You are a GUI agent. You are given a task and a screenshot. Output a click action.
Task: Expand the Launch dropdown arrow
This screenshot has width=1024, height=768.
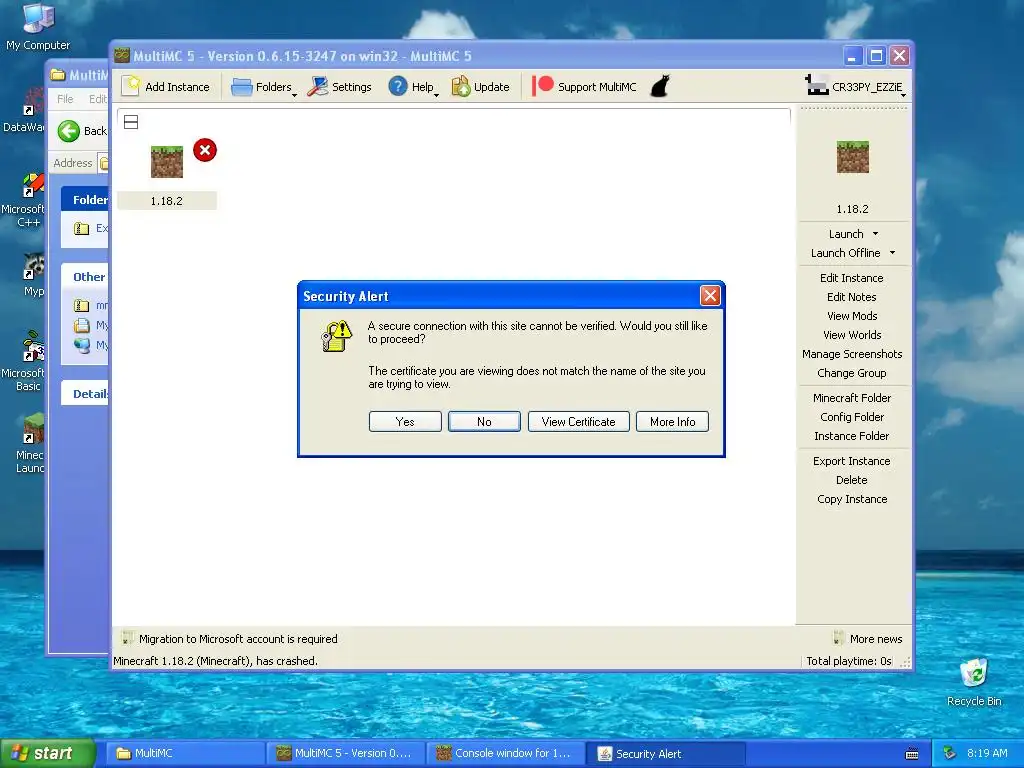click(x=875, y=234)
